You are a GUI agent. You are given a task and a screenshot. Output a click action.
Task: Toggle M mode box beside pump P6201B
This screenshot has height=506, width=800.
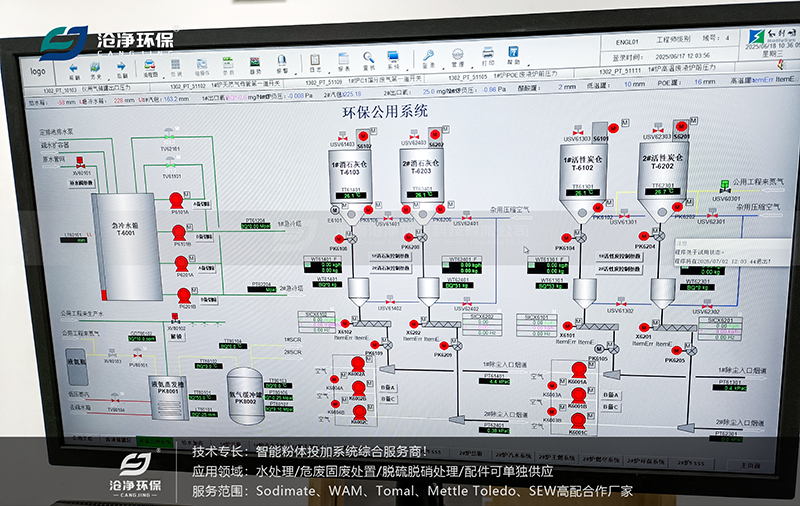195,289
